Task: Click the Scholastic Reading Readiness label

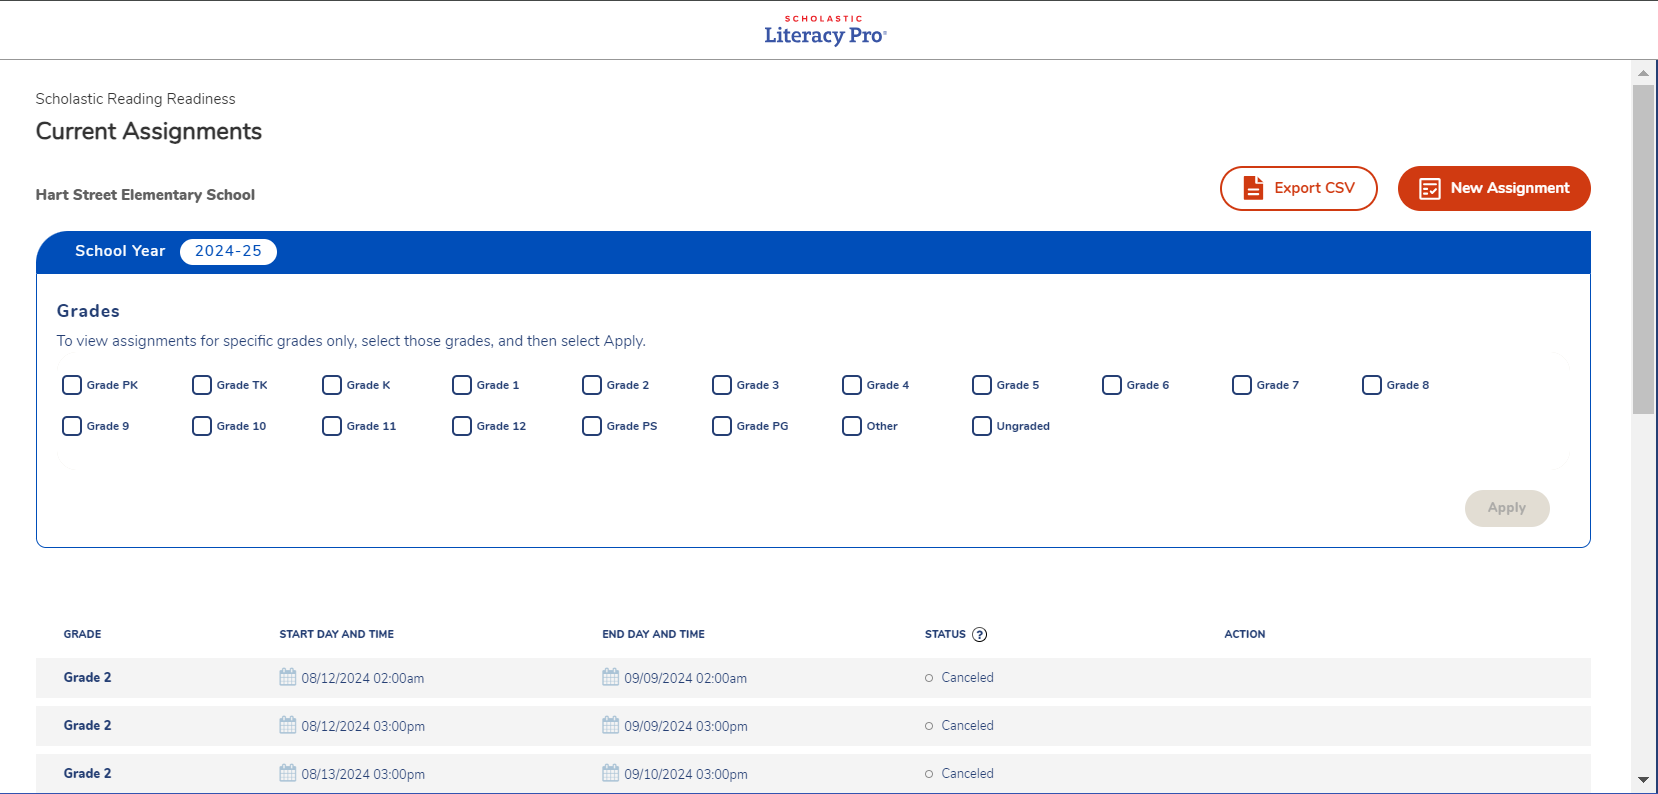Action: tap(135, 99)
